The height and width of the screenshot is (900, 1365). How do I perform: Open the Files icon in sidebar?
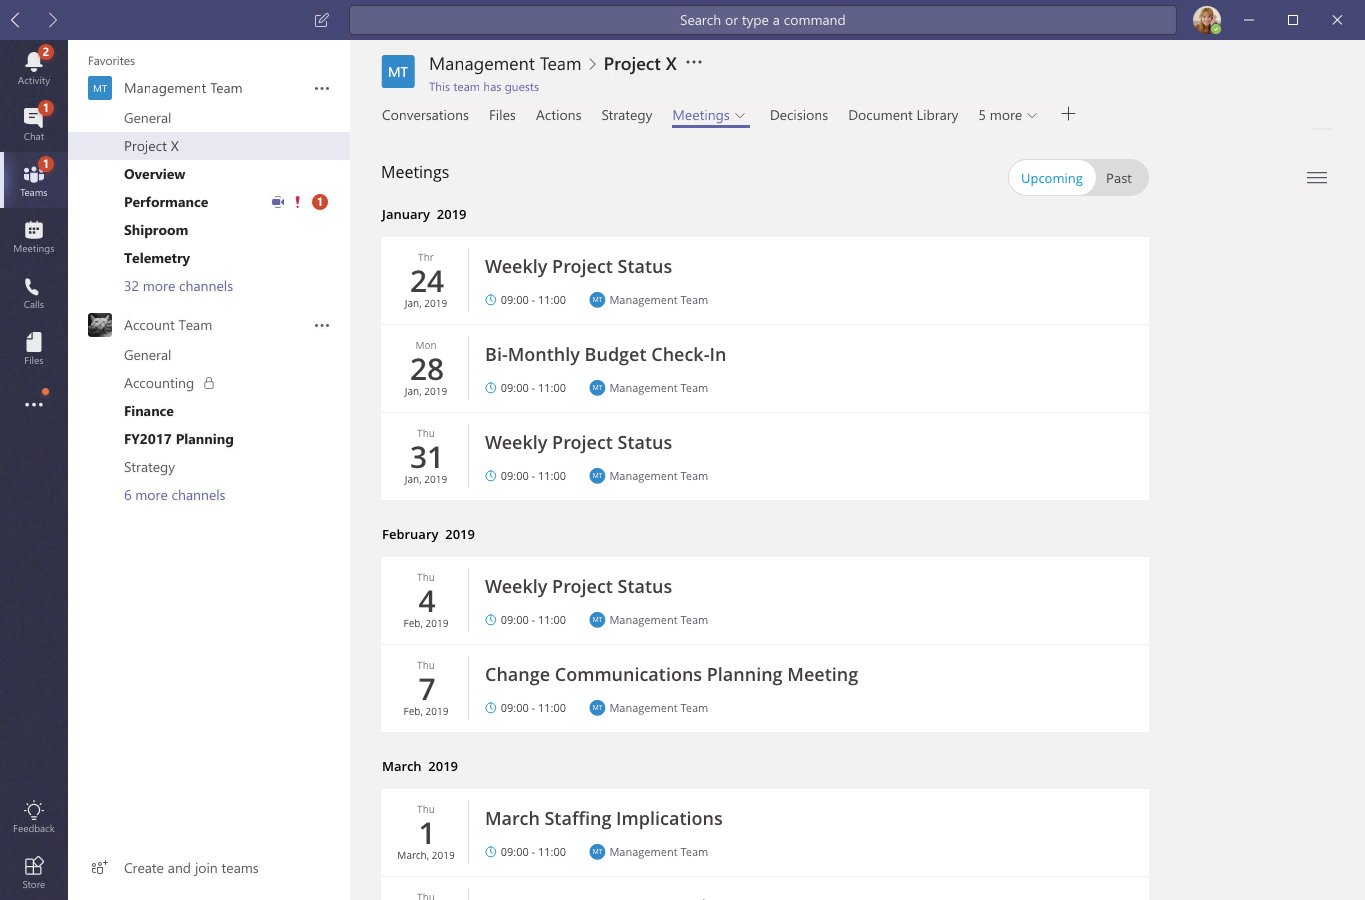tap(33, 342)
